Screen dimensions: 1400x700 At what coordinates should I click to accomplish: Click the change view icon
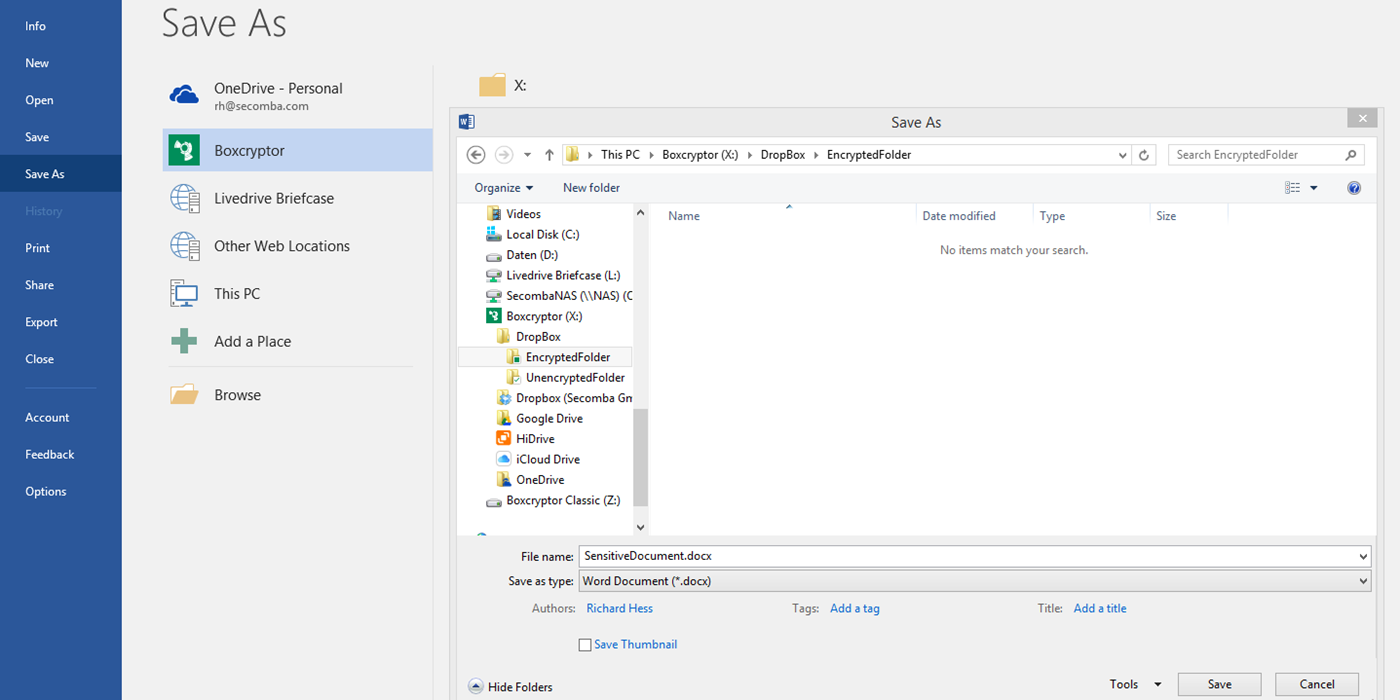click(1293, 188)
